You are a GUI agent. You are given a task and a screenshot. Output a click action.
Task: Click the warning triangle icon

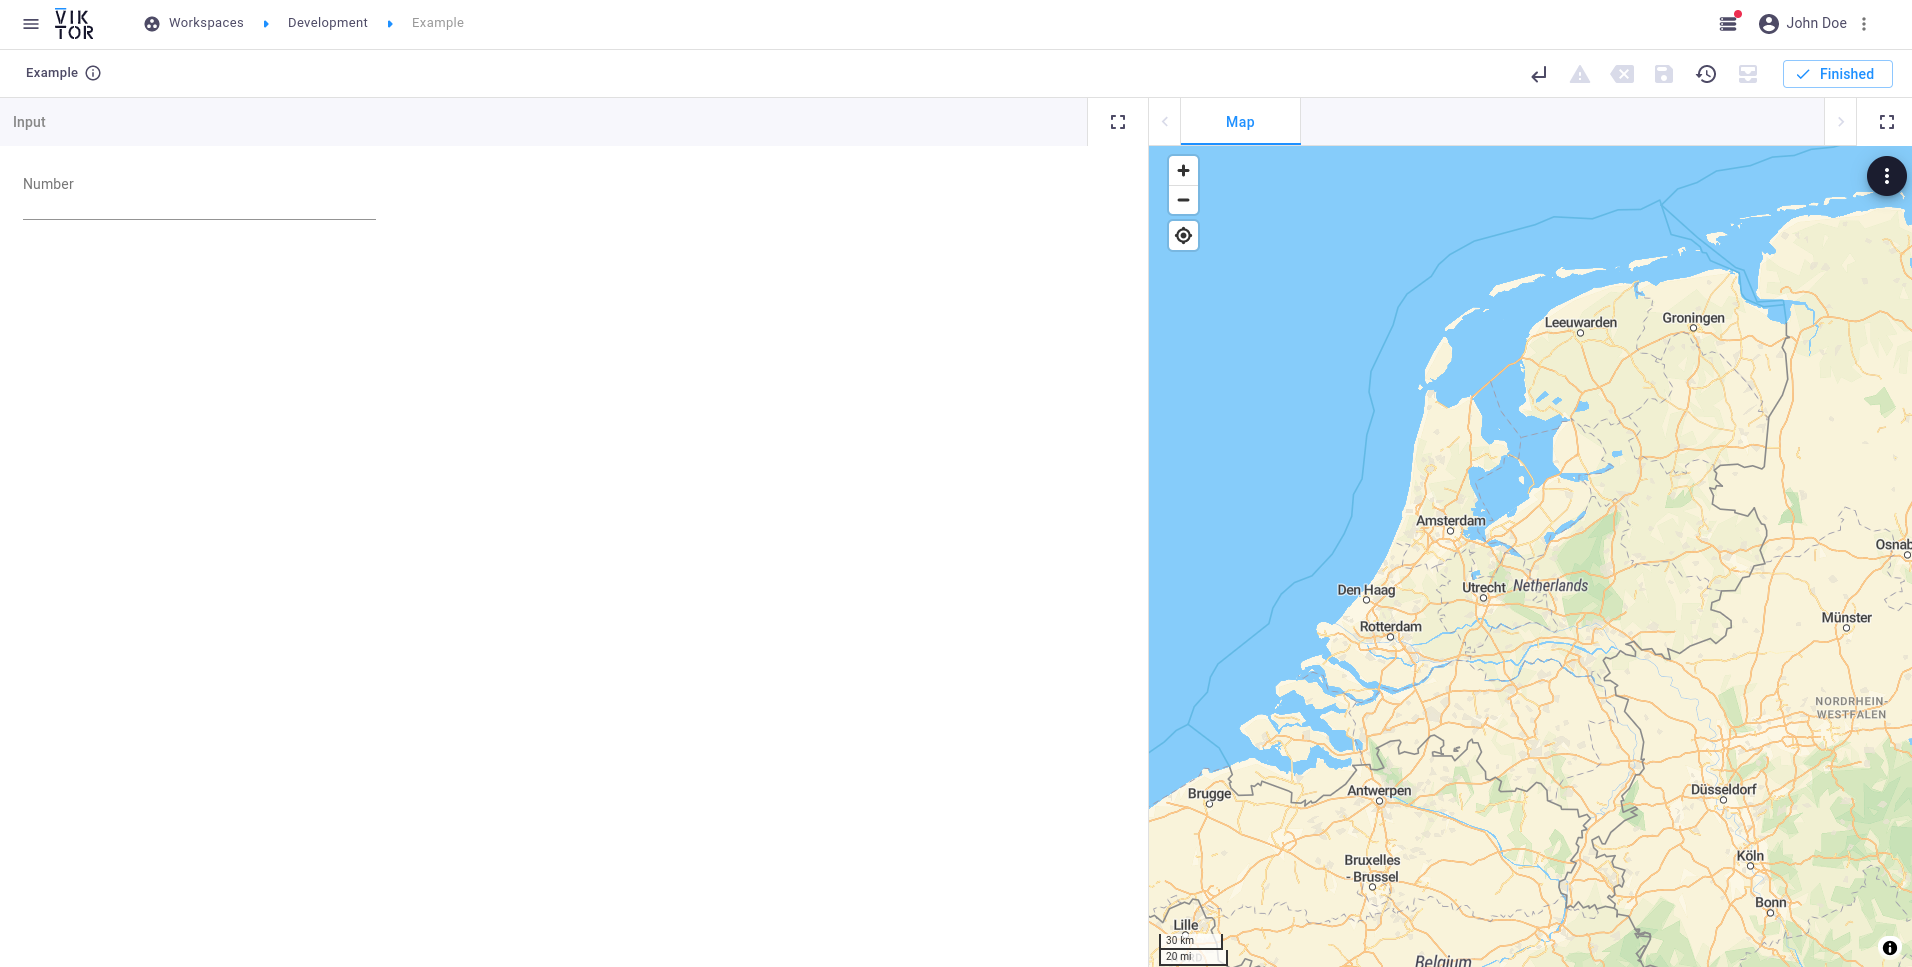[1580, 74]
